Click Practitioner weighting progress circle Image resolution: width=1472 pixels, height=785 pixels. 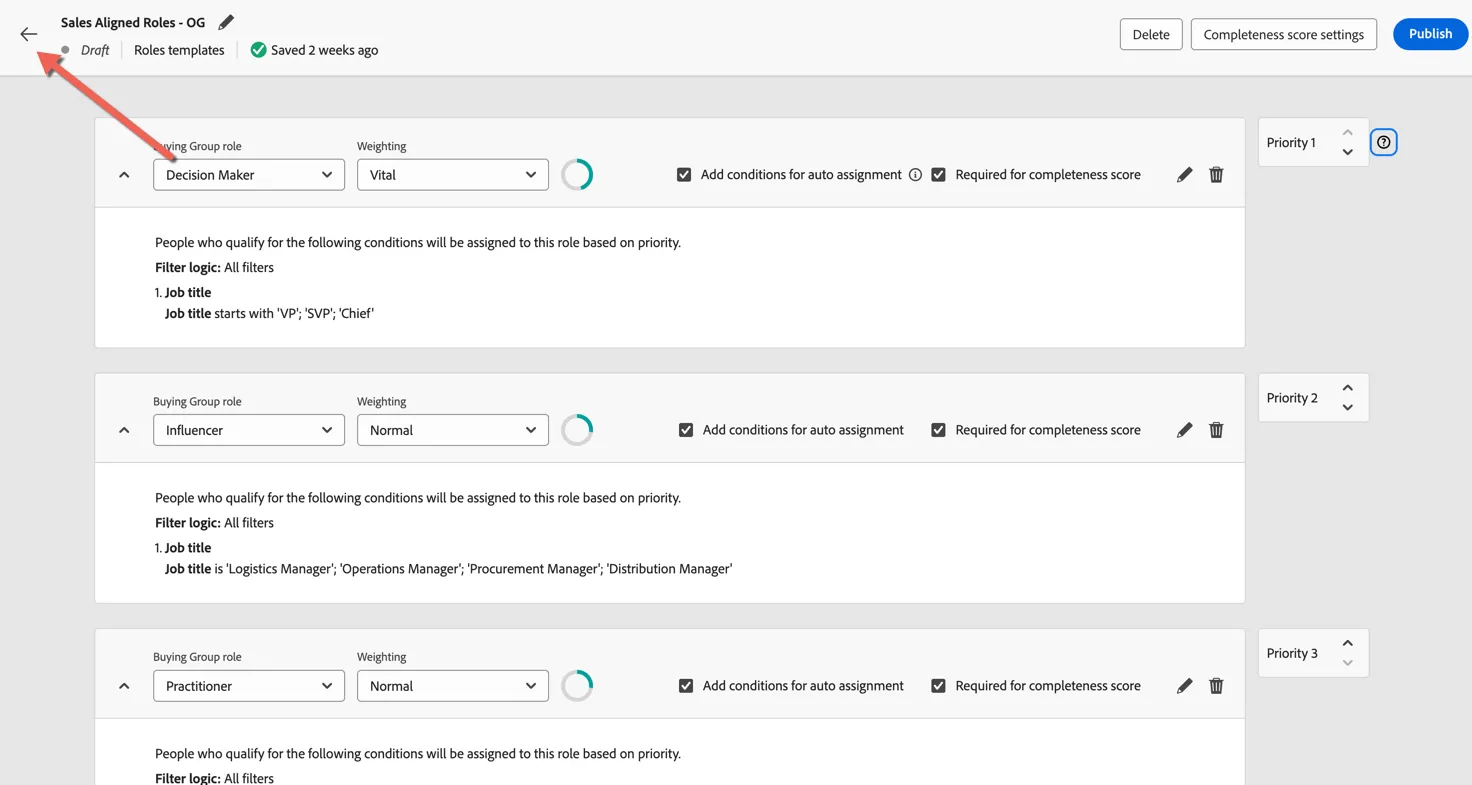click(577, 686)
